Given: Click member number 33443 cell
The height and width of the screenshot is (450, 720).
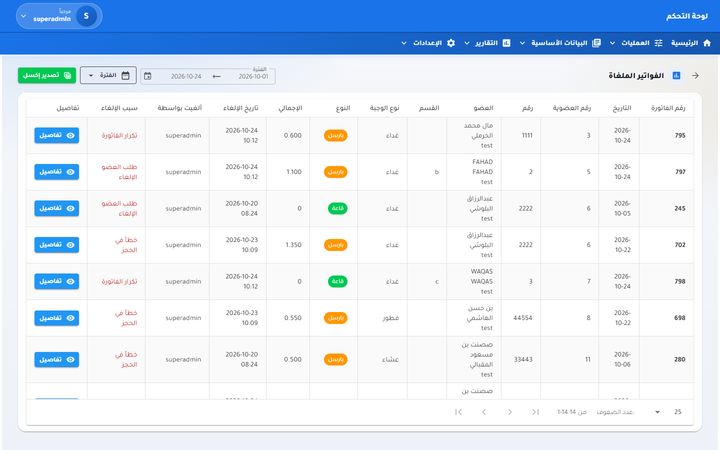Looking at the screenshot, I should pyautogui.click(x=523, y=359).
